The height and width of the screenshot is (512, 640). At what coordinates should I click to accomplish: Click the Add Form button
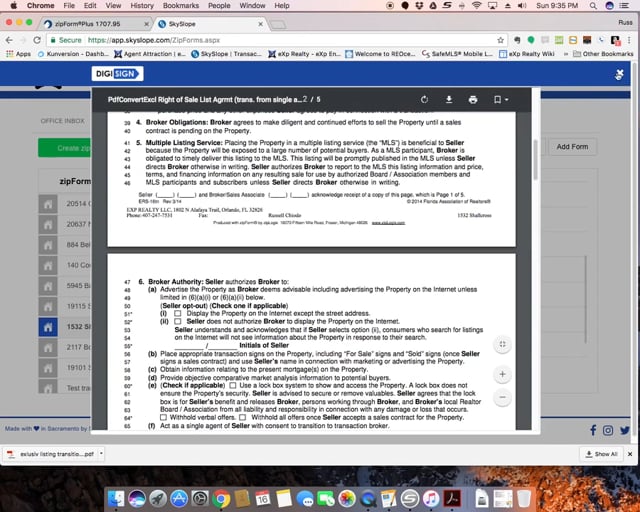[572, 147]
